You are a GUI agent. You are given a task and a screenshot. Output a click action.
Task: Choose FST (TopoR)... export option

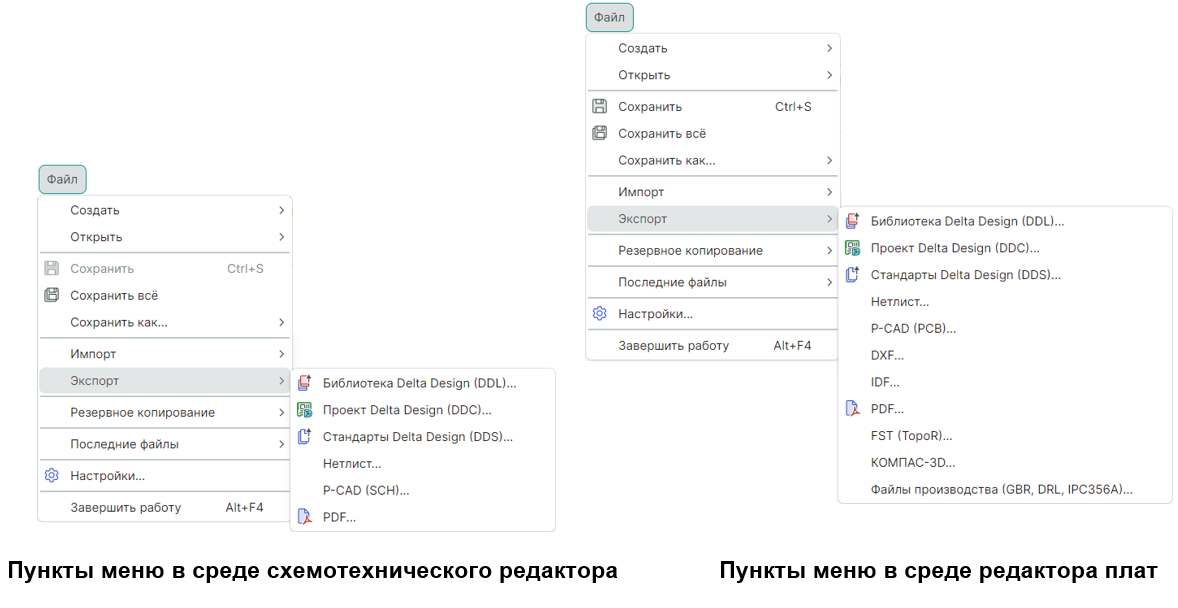(x=1005, y=435)
